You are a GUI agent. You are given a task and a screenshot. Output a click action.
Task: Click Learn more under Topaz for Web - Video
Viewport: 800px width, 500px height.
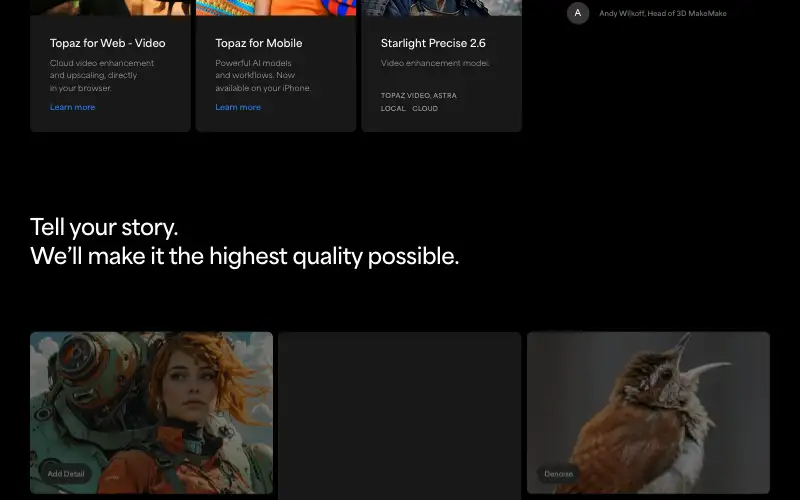click(72, 107)
